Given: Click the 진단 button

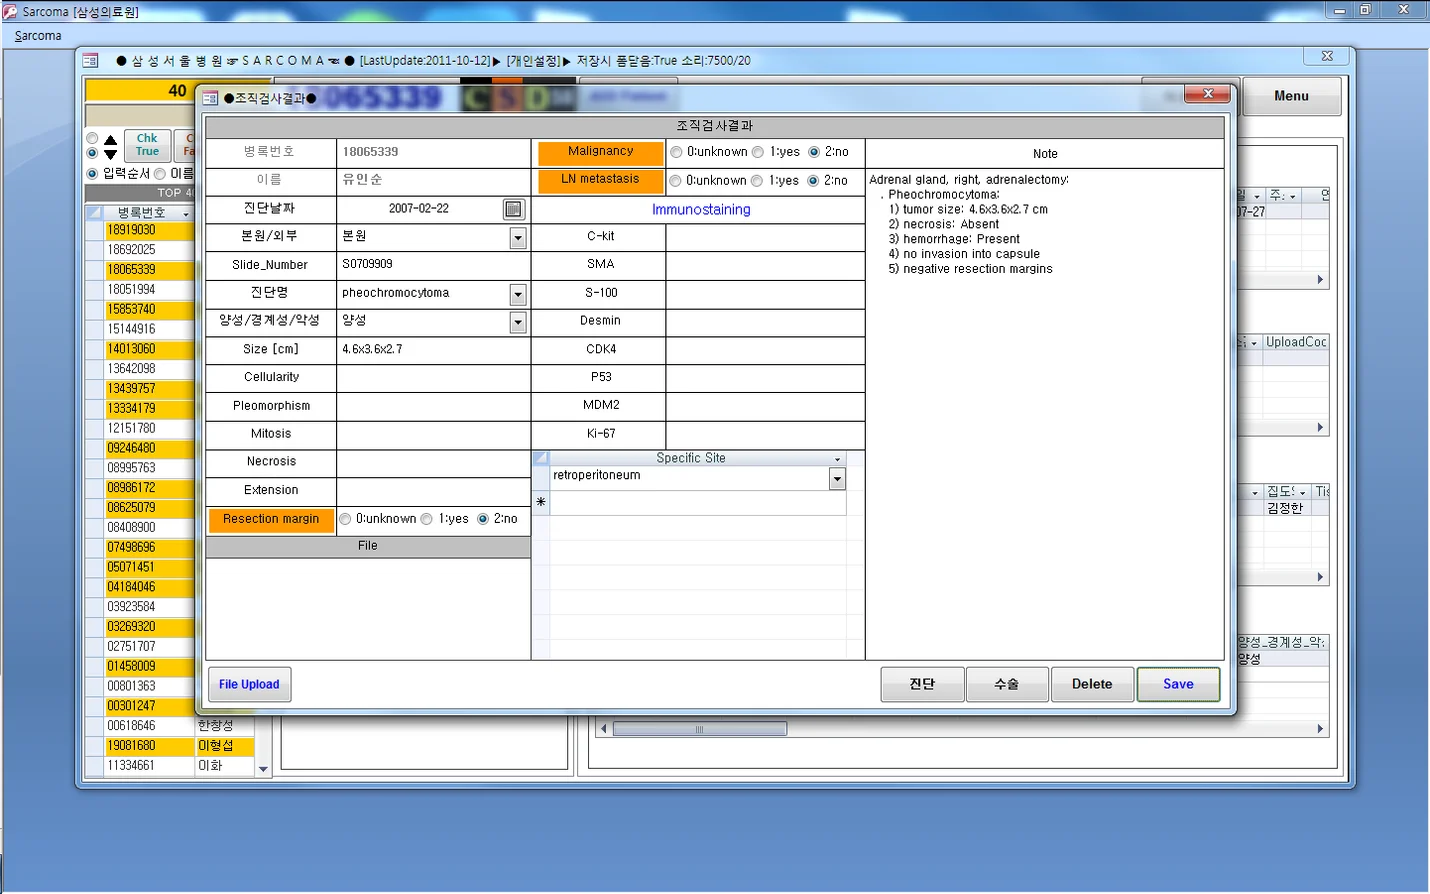Looking at the screenshot, I should (922, 684).
